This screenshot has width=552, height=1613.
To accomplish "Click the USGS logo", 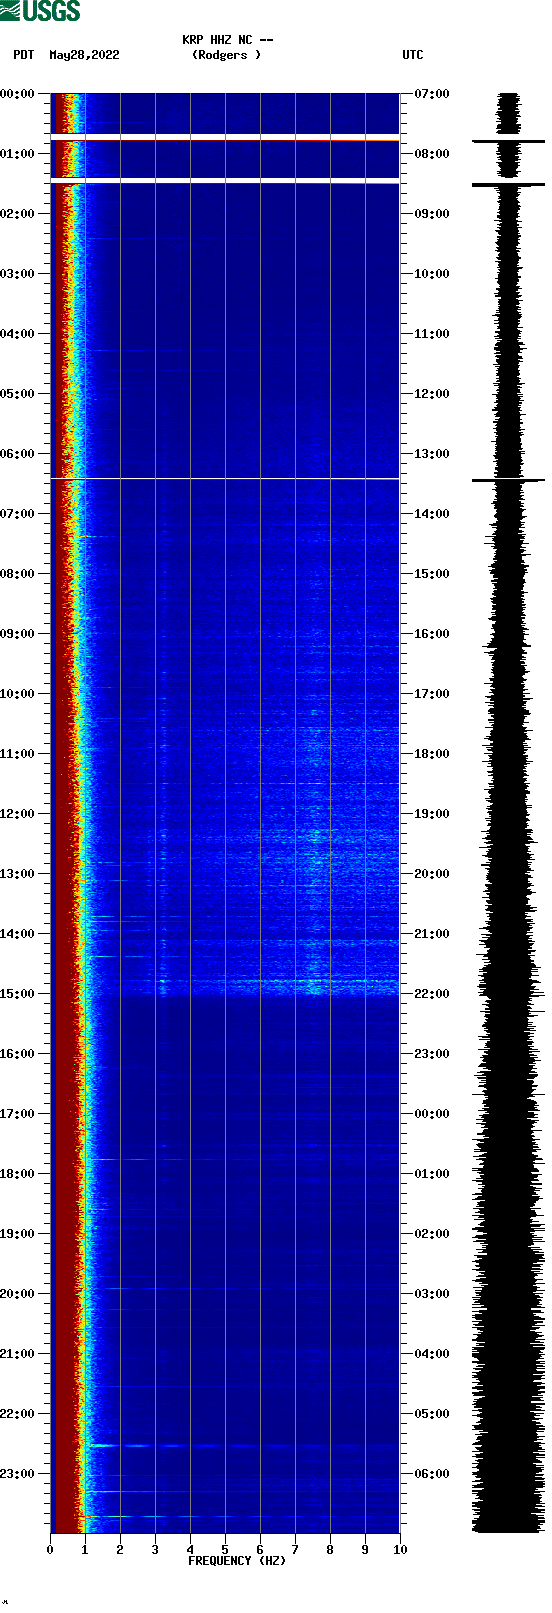I will (40, 11).
